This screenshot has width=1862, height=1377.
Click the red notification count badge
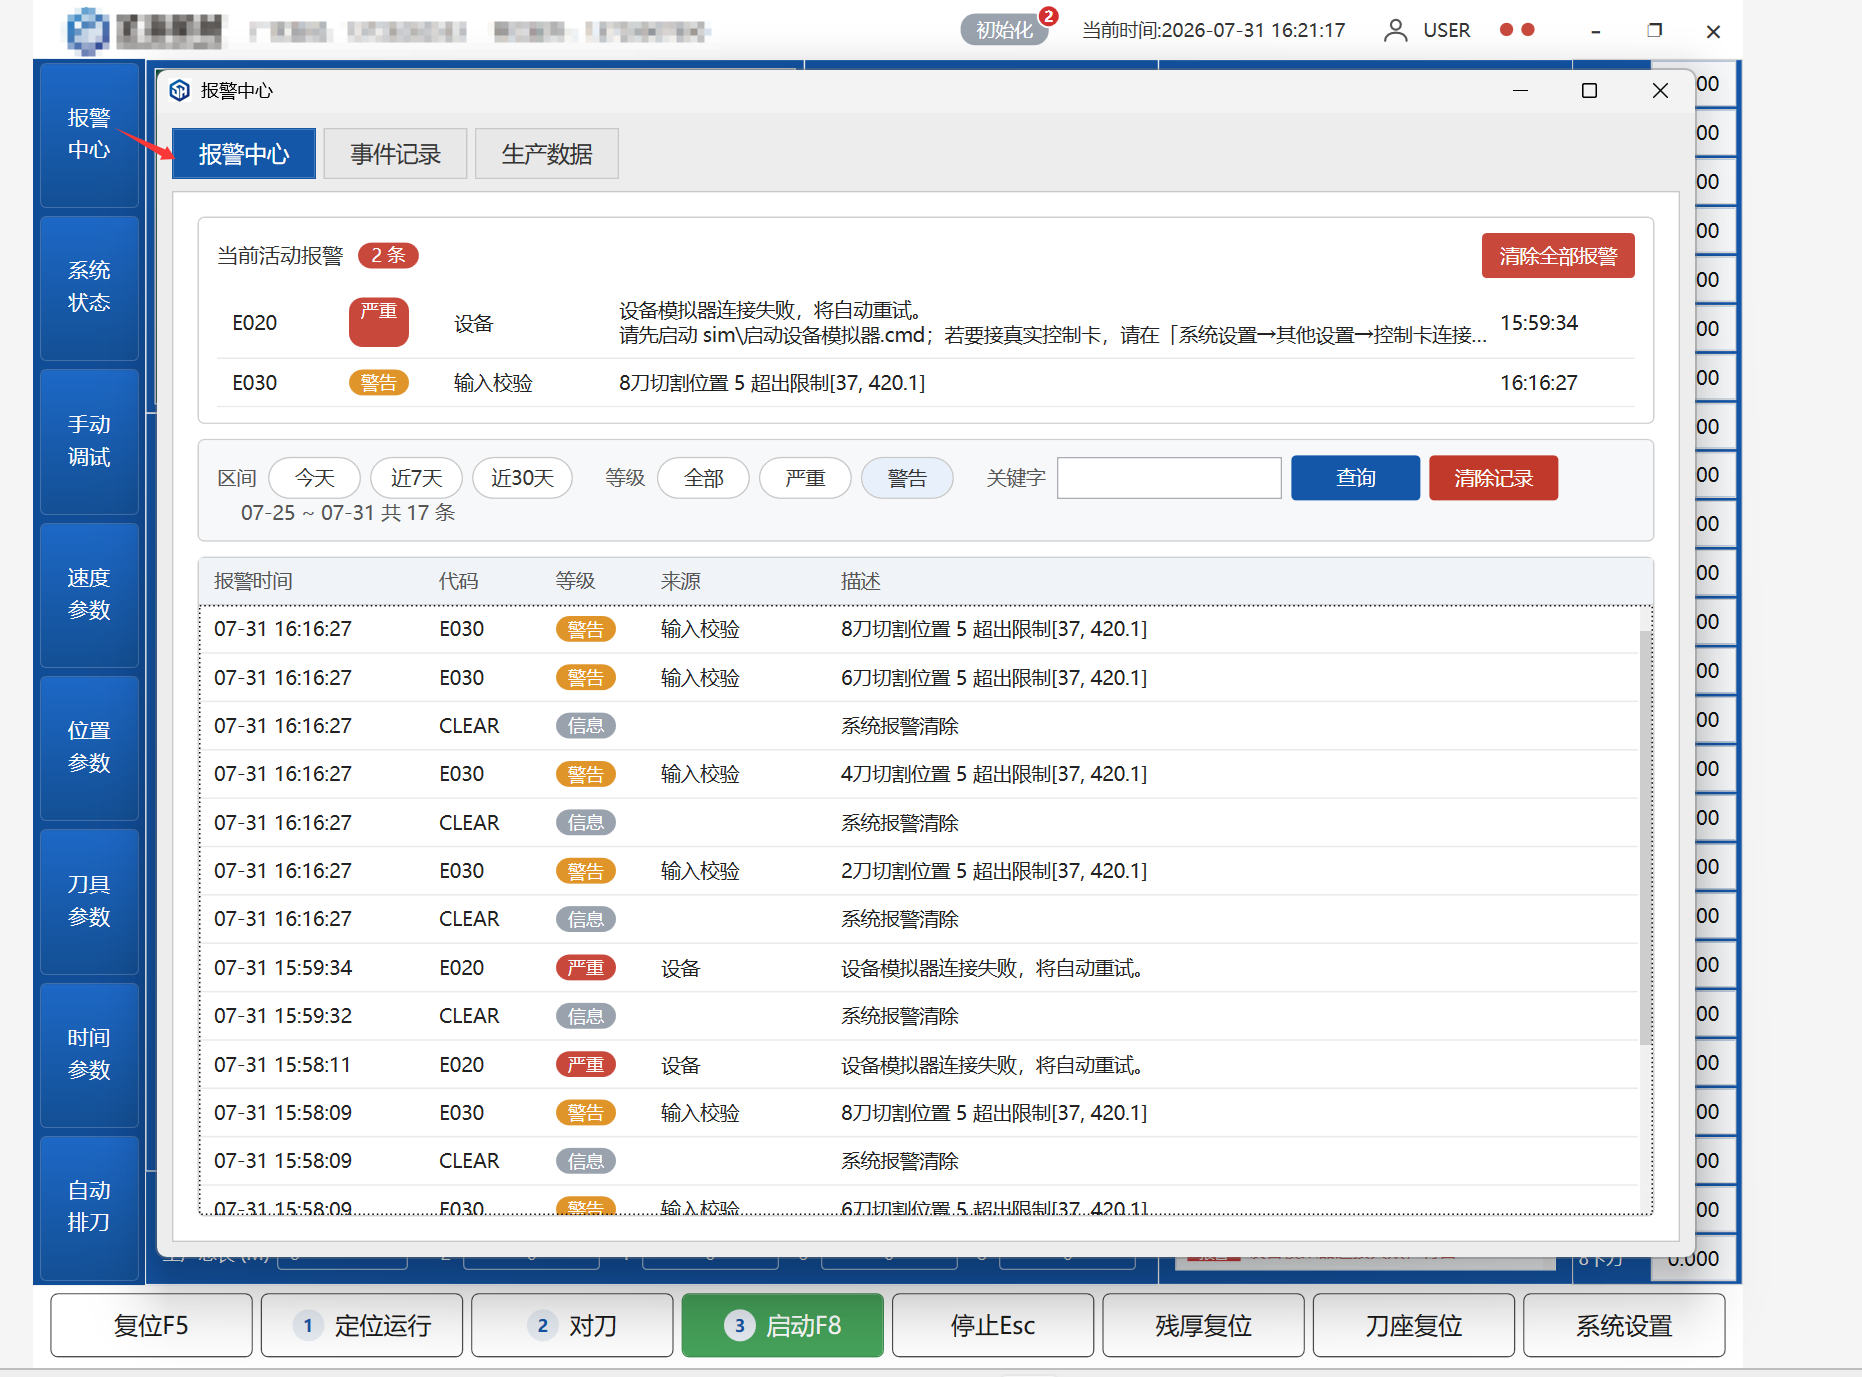[x=1048, y=16]
